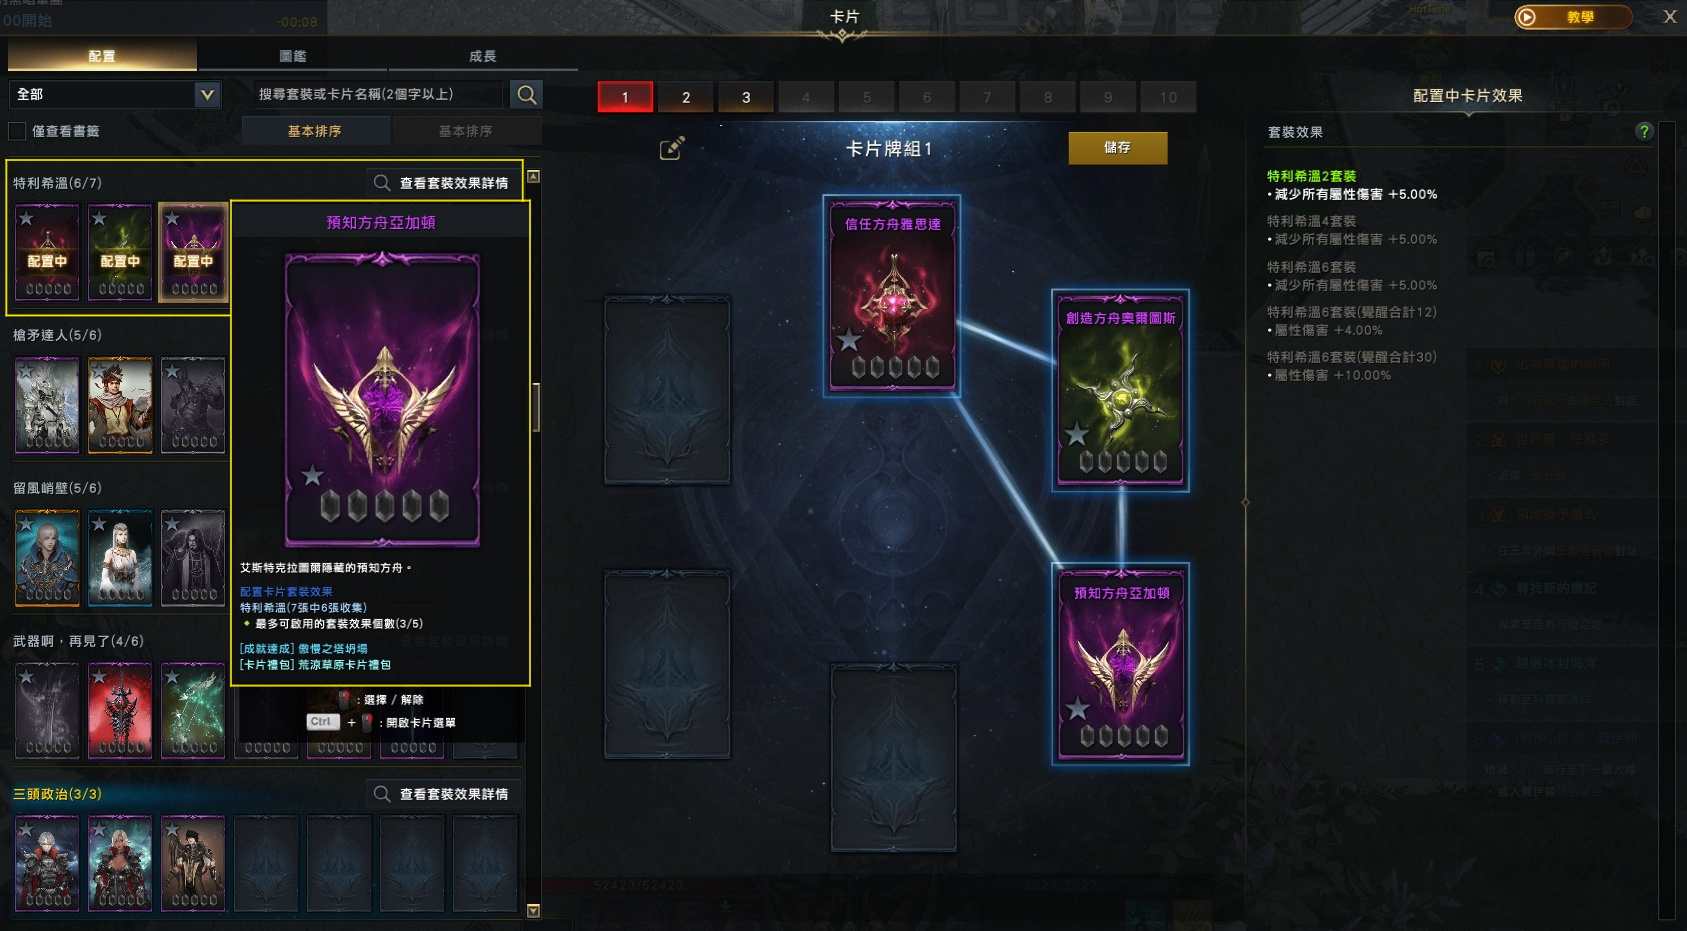
Task: Click the scroll up arrow in card list
Action: (534, 176)
